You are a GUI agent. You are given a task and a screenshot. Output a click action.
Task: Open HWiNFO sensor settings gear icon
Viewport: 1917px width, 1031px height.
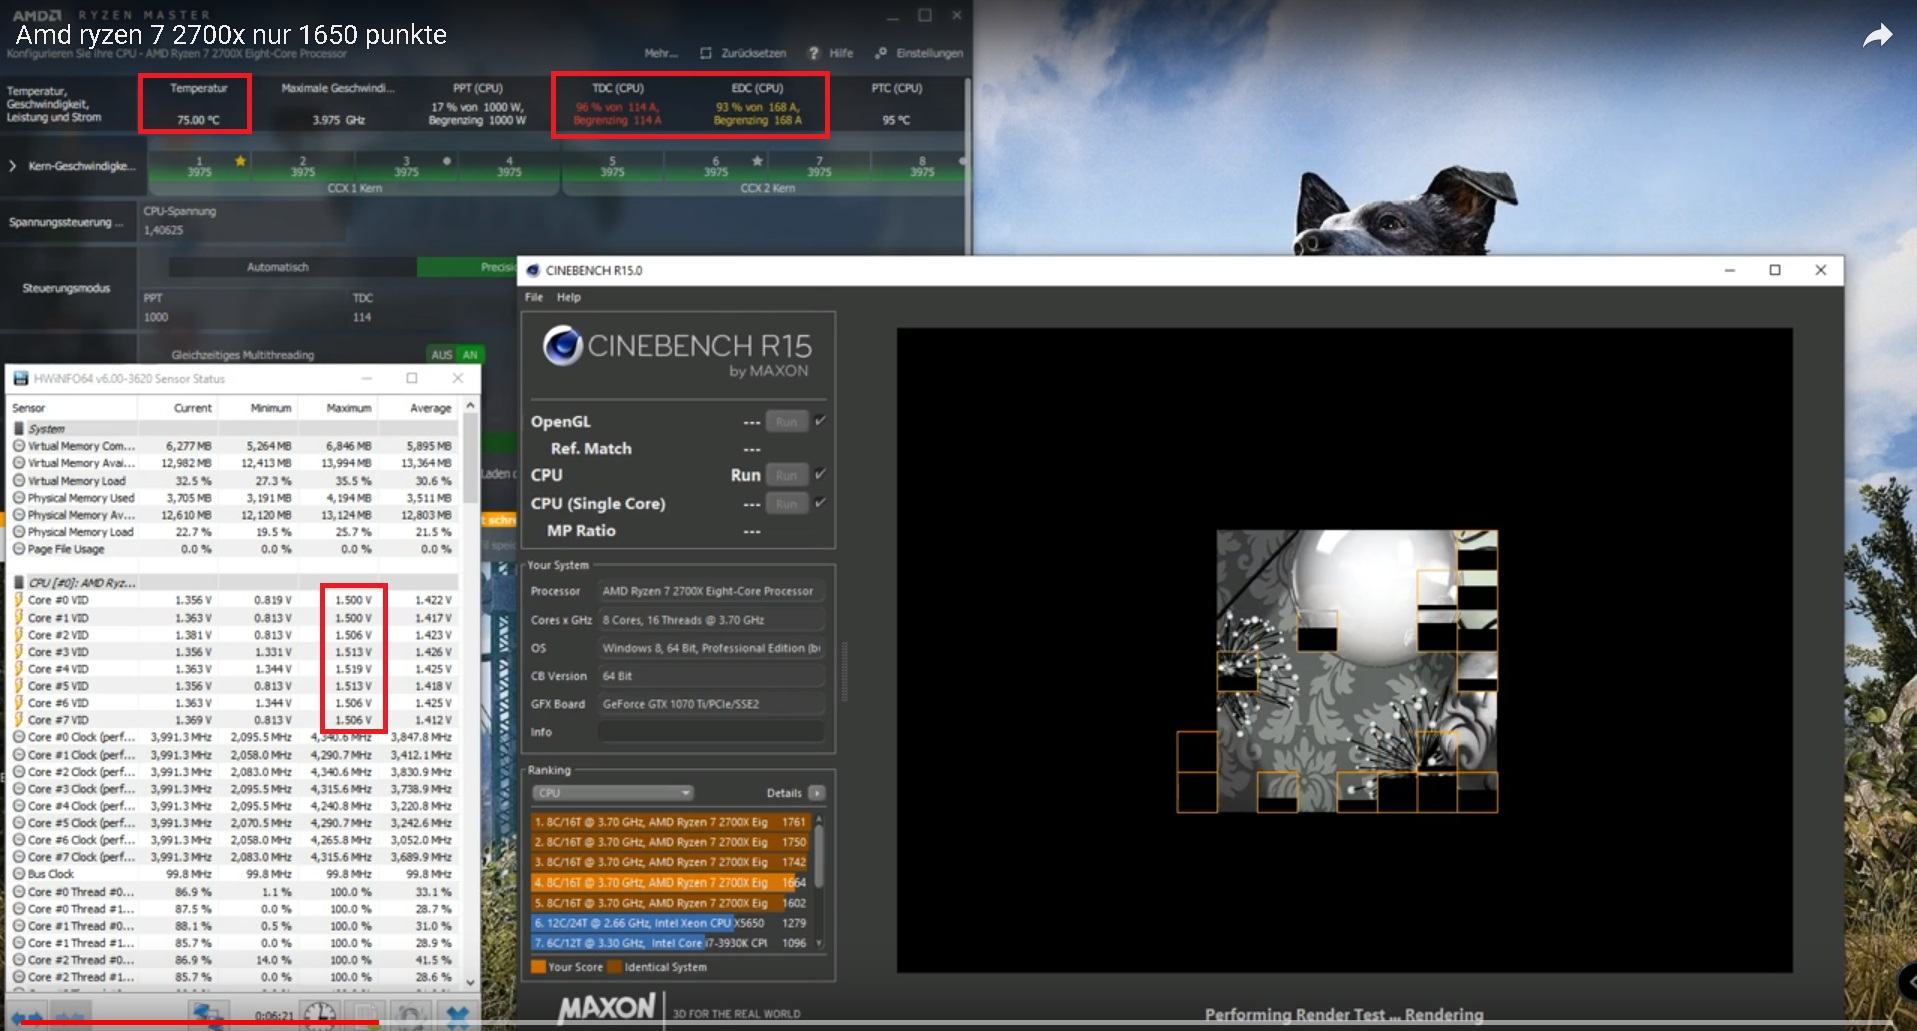[410, 1016]
